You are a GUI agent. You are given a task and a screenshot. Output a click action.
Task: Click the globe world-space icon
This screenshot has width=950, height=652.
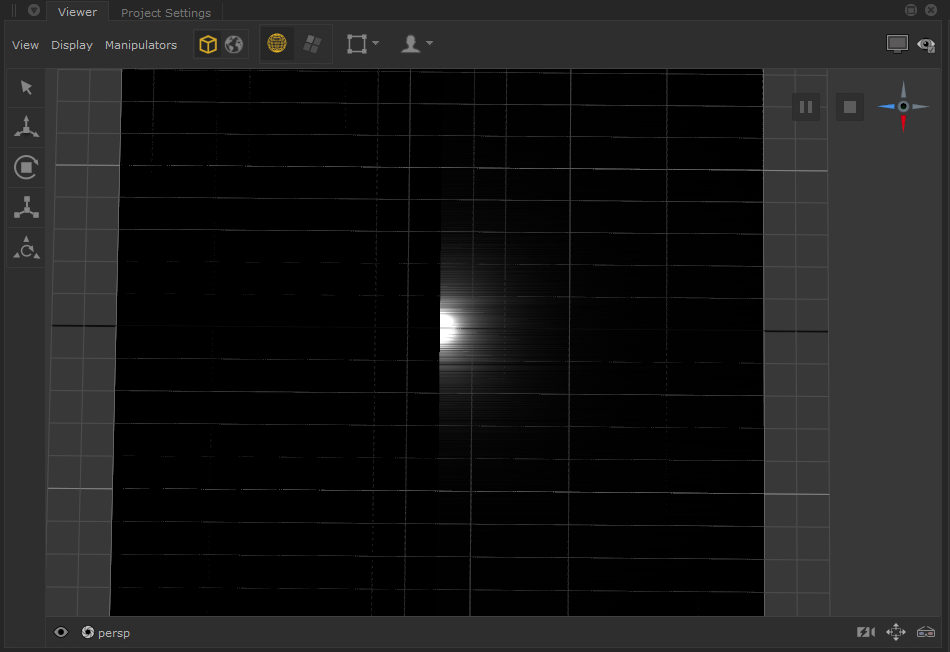[x=234, y=45]
